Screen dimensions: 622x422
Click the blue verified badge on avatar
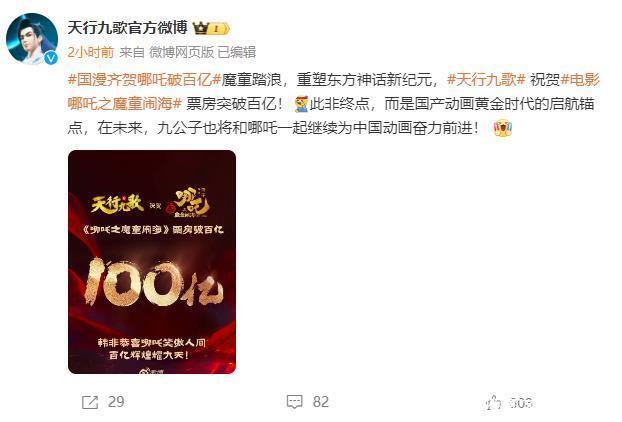point(51,58)
